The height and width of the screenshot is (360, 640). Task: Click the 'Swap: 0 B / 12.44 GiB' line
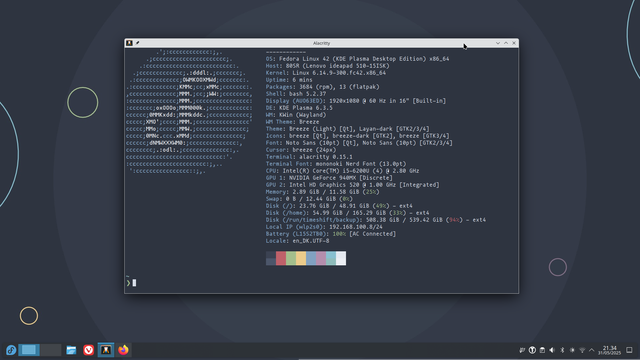point(309,198)
